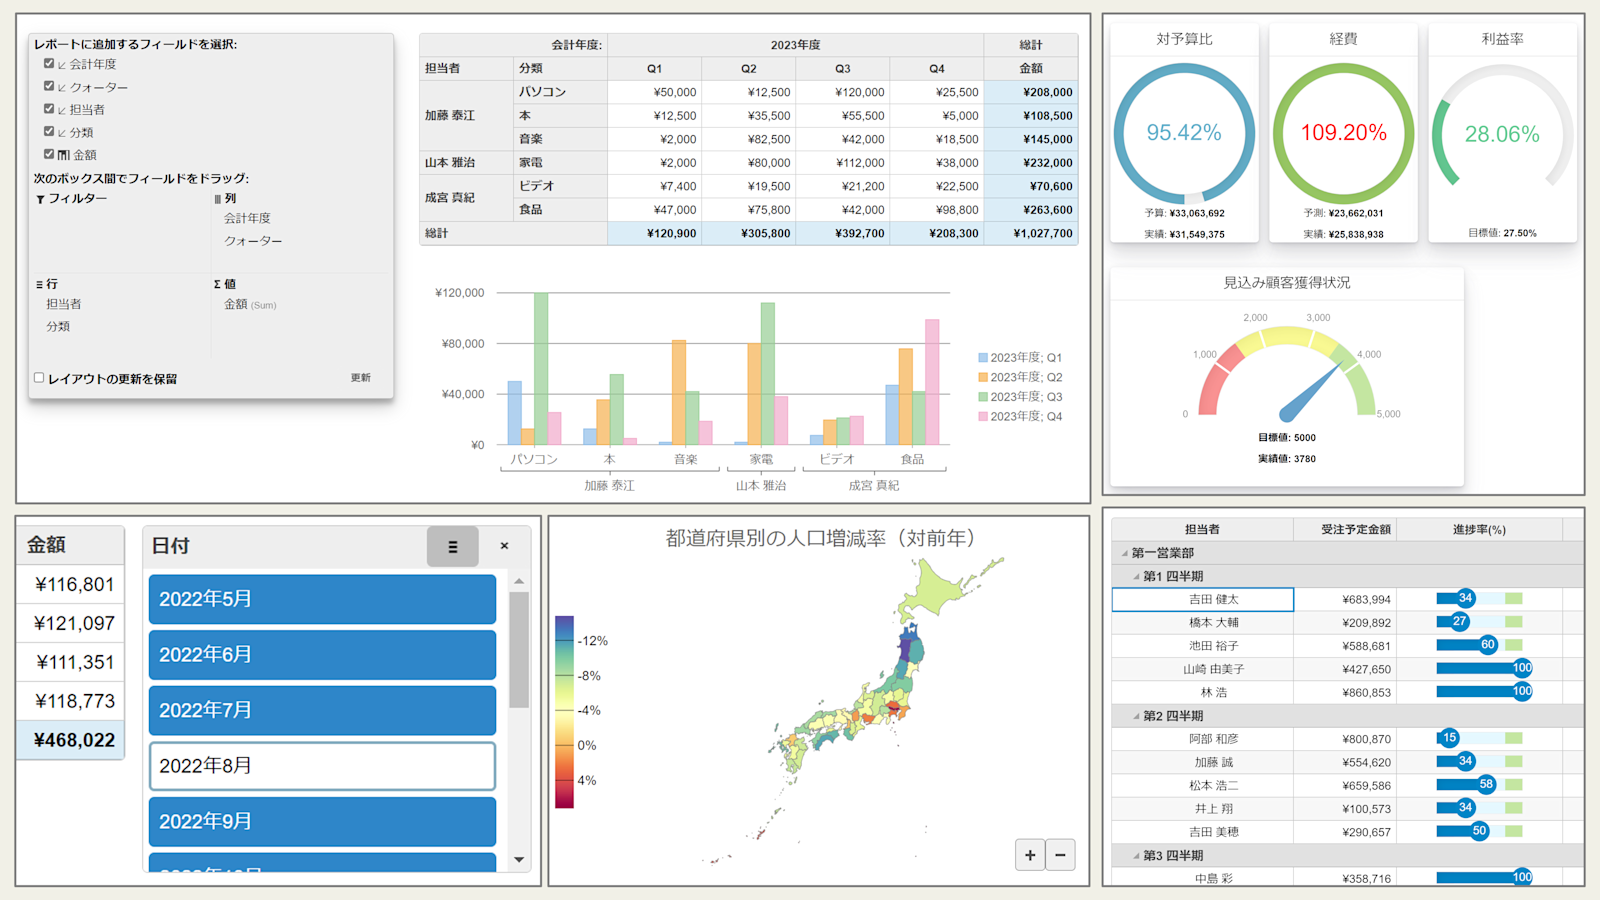Click the 更新 button in the field list
The width and height of the screenshot is (1600, 900).
click(361, 378)
